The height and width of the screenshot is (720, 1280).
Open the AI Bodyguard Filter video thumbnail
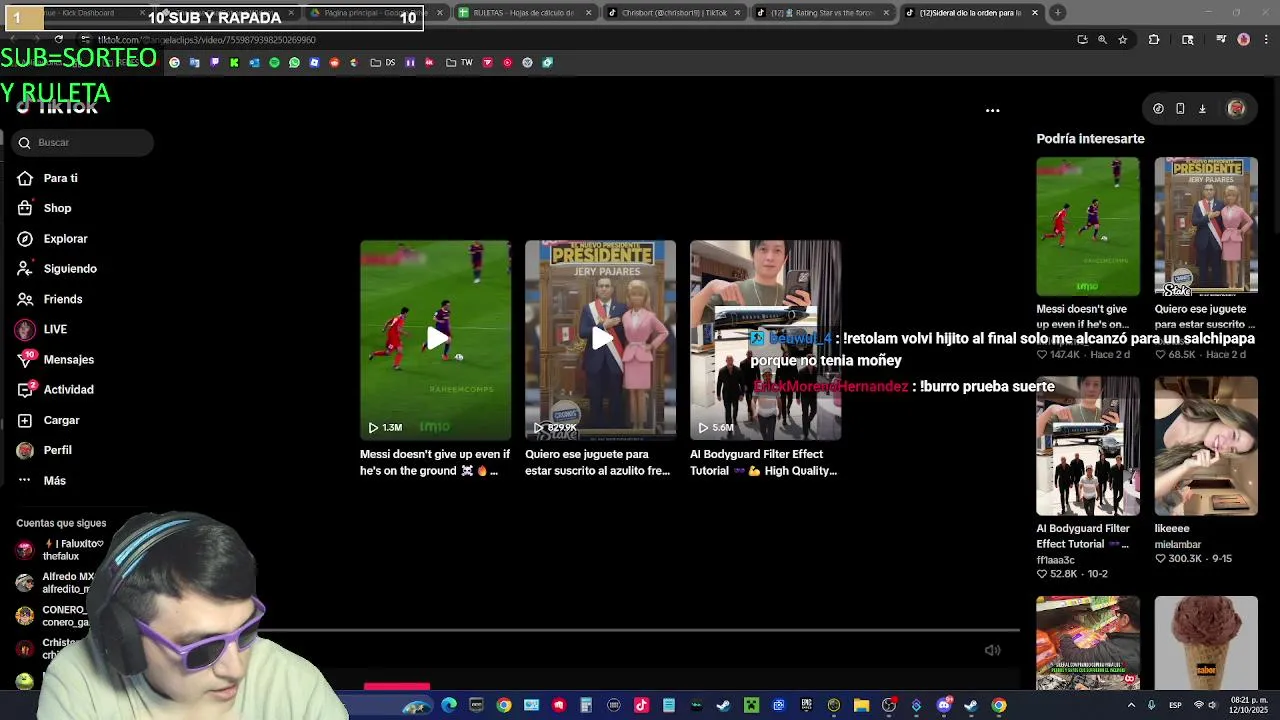click(x=765, y=340)
